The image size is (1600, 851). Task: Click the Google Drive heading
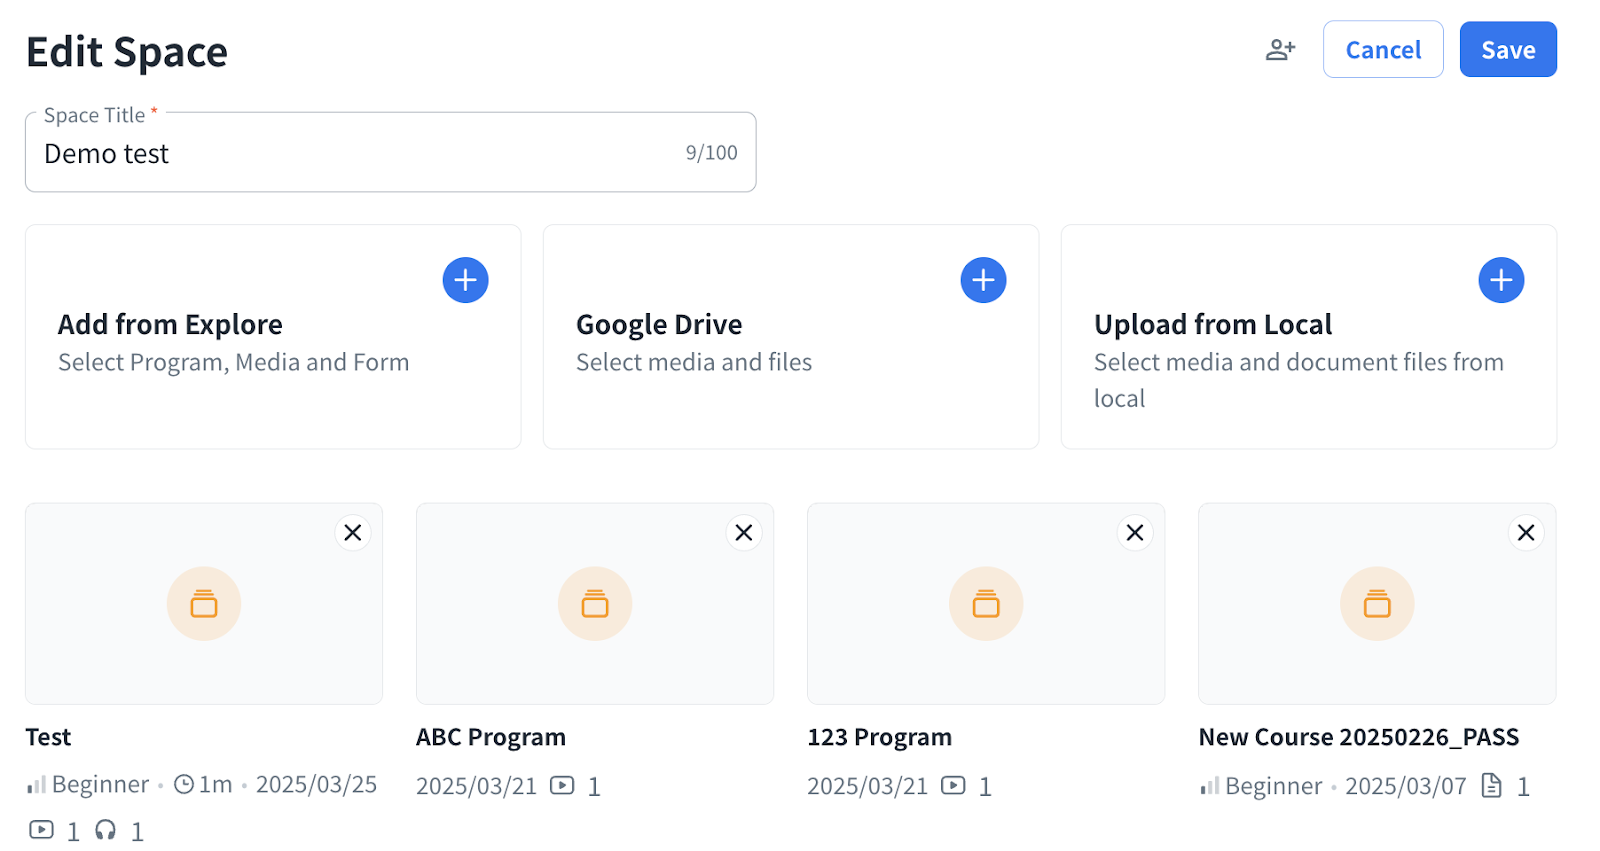point(659,325)
